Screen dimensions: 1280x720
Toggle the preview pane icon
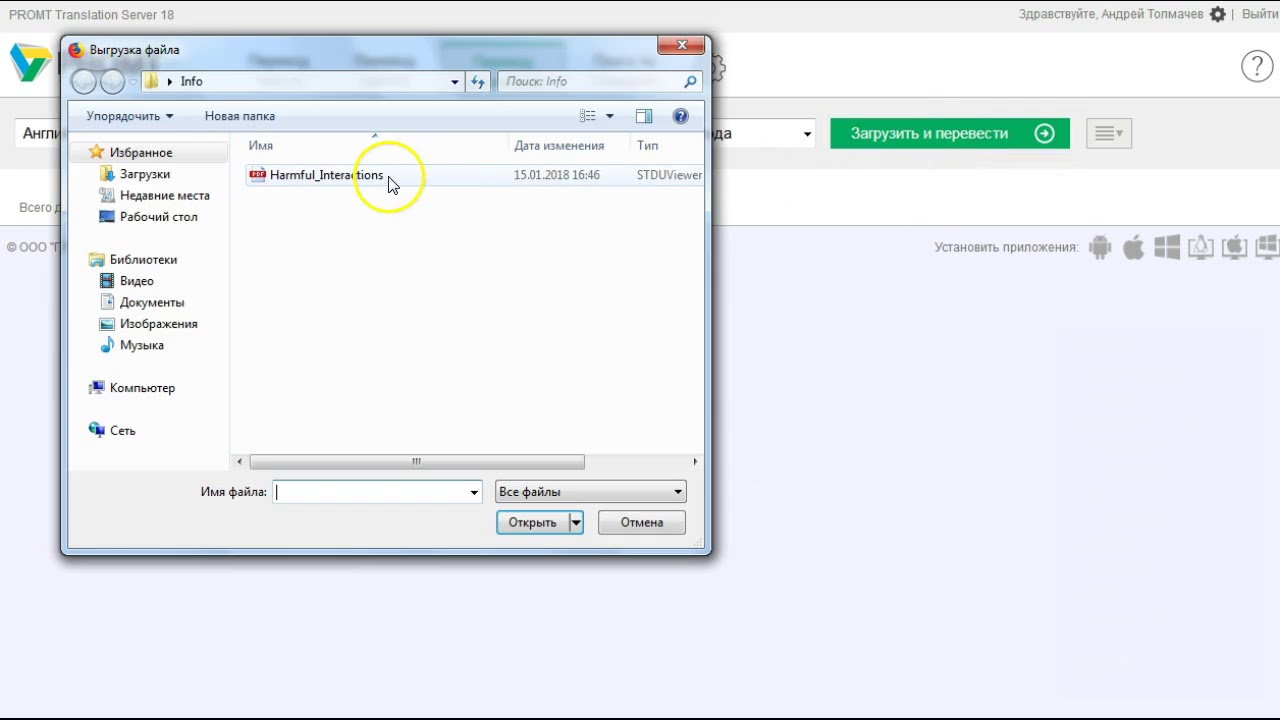point(644,116)
